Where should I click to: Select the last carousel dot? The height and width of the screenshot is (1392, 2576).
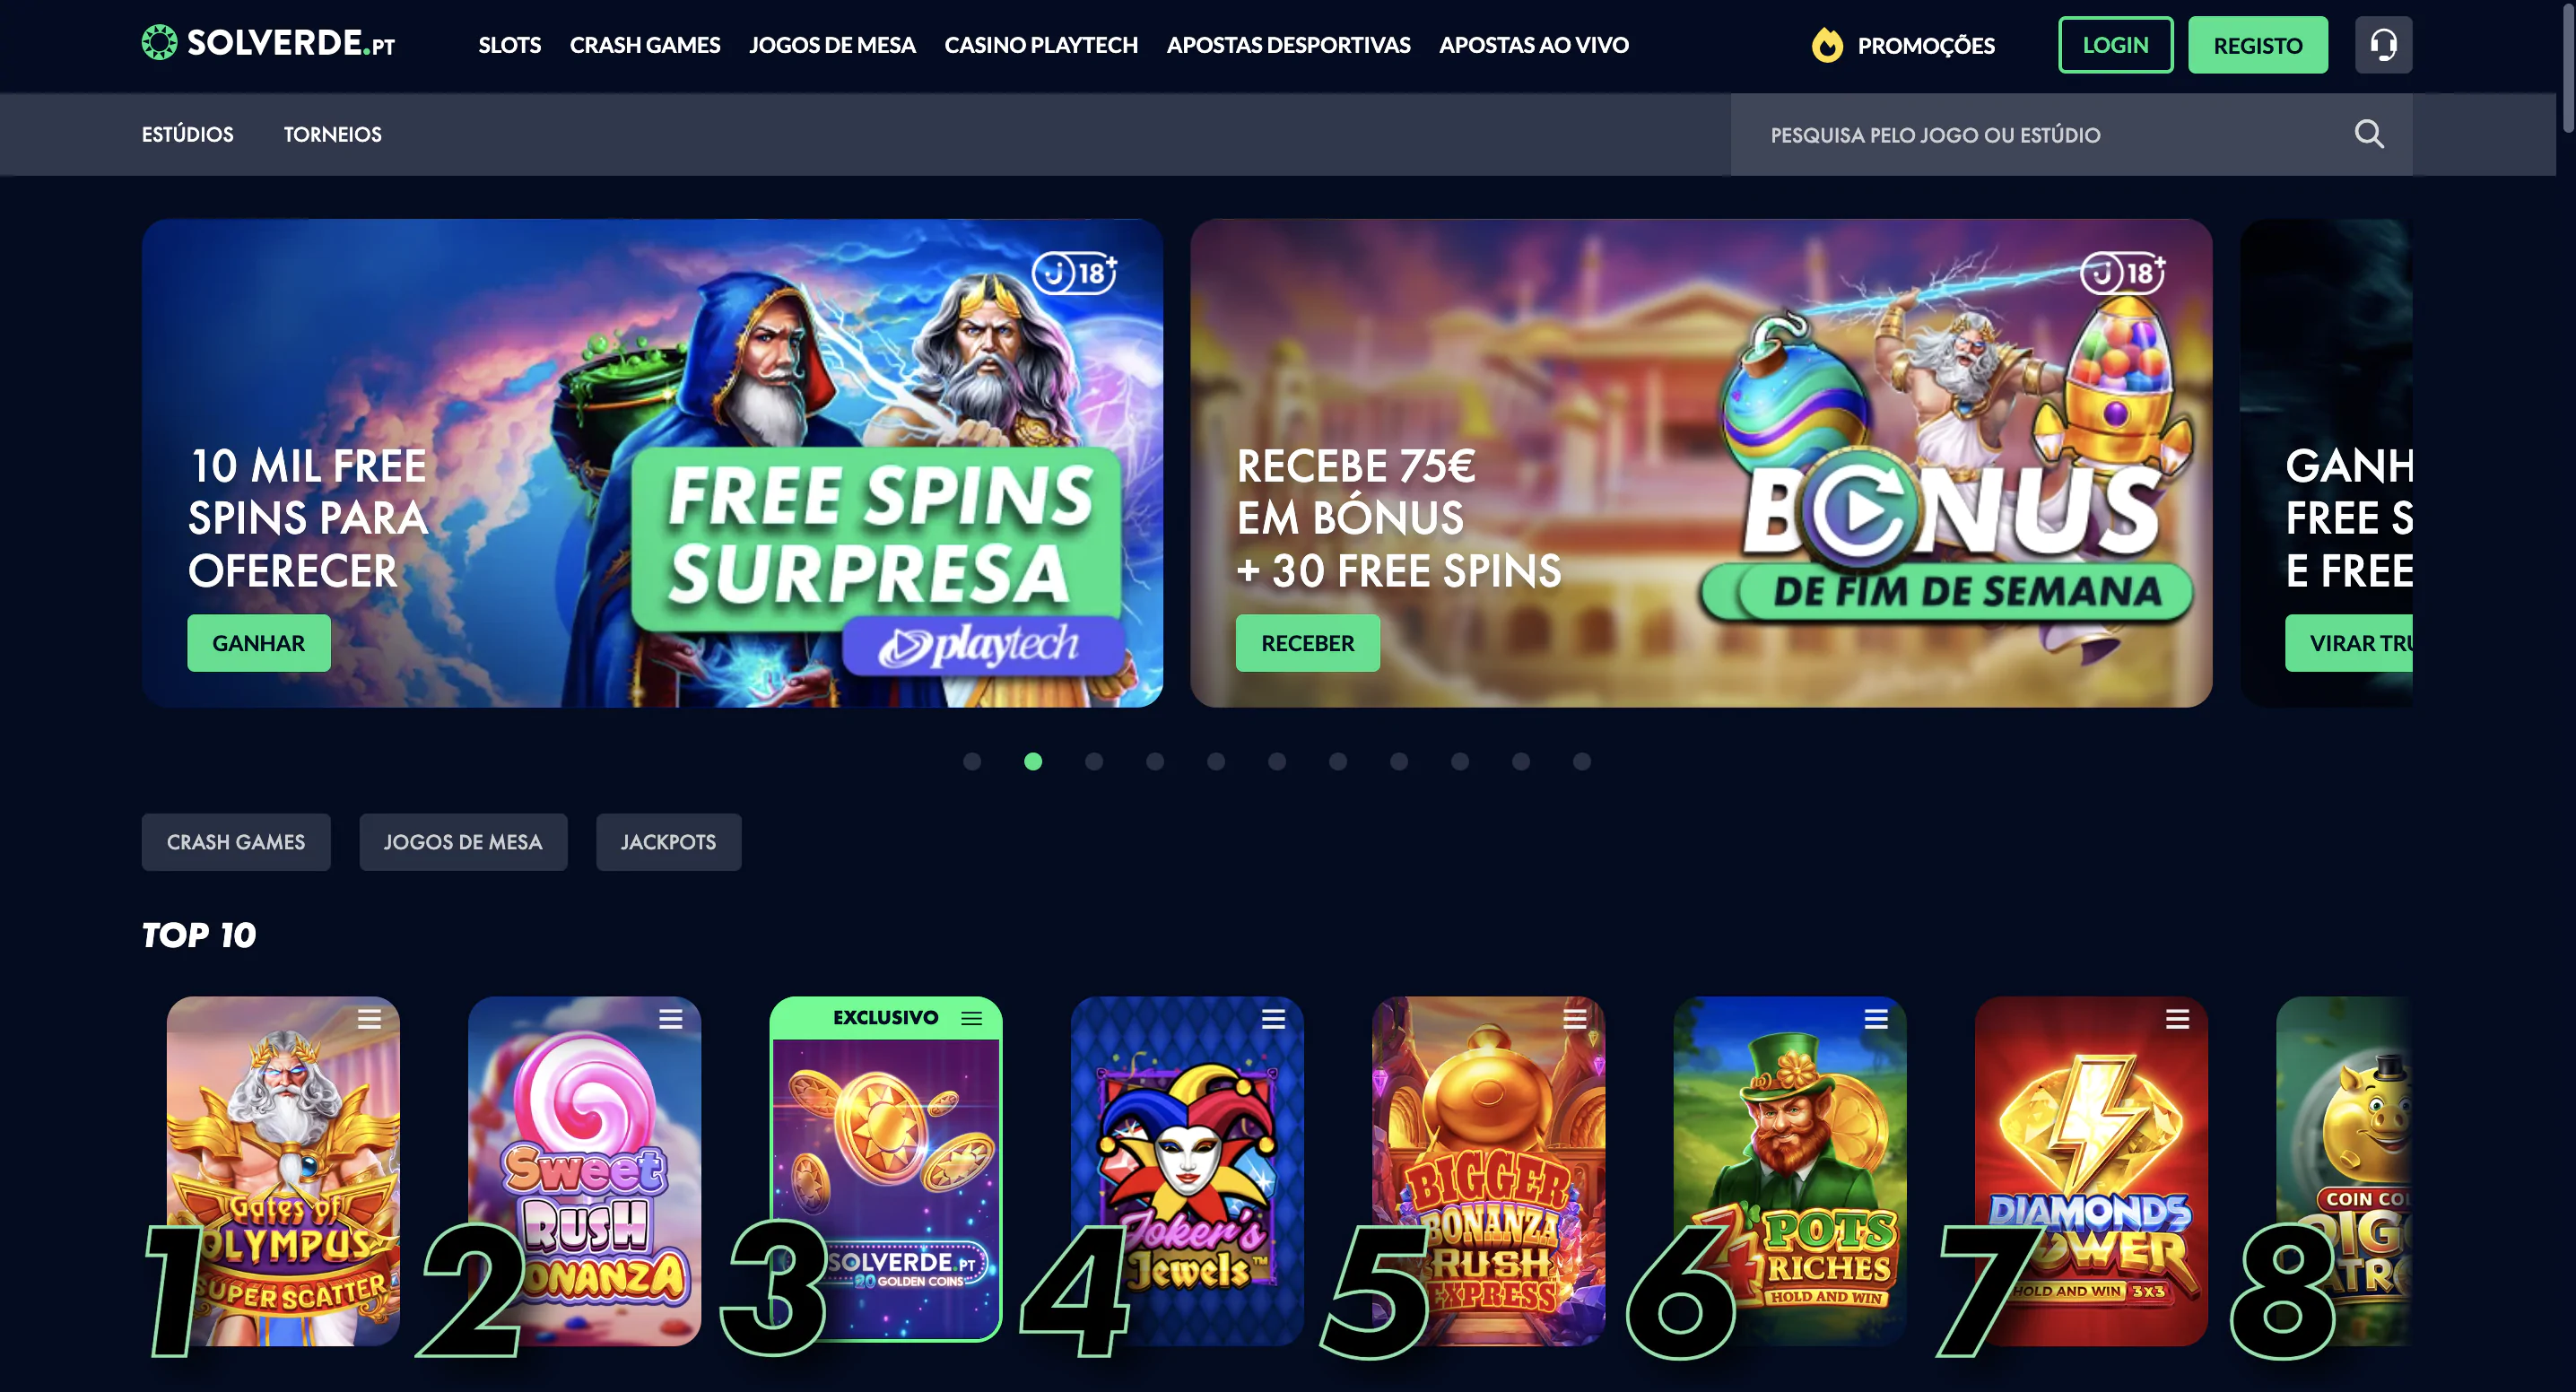(1582, 762)
